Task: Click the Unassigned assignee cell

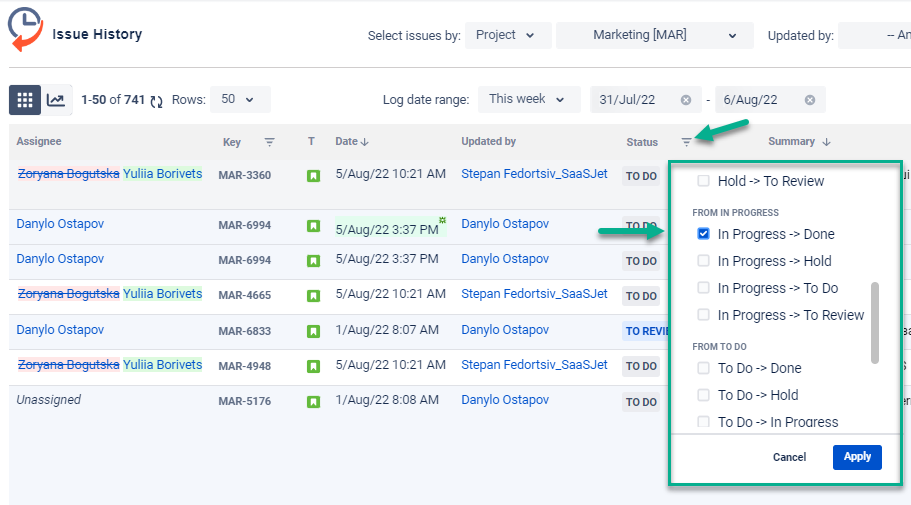Action: click(48, 400)
